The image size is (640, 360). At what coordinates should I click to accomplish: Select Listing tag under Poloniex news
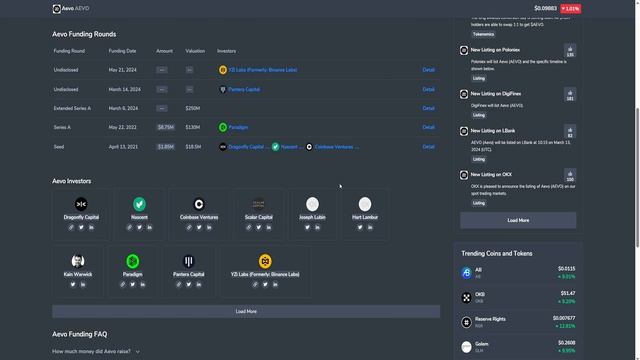(x=479, y=78)
